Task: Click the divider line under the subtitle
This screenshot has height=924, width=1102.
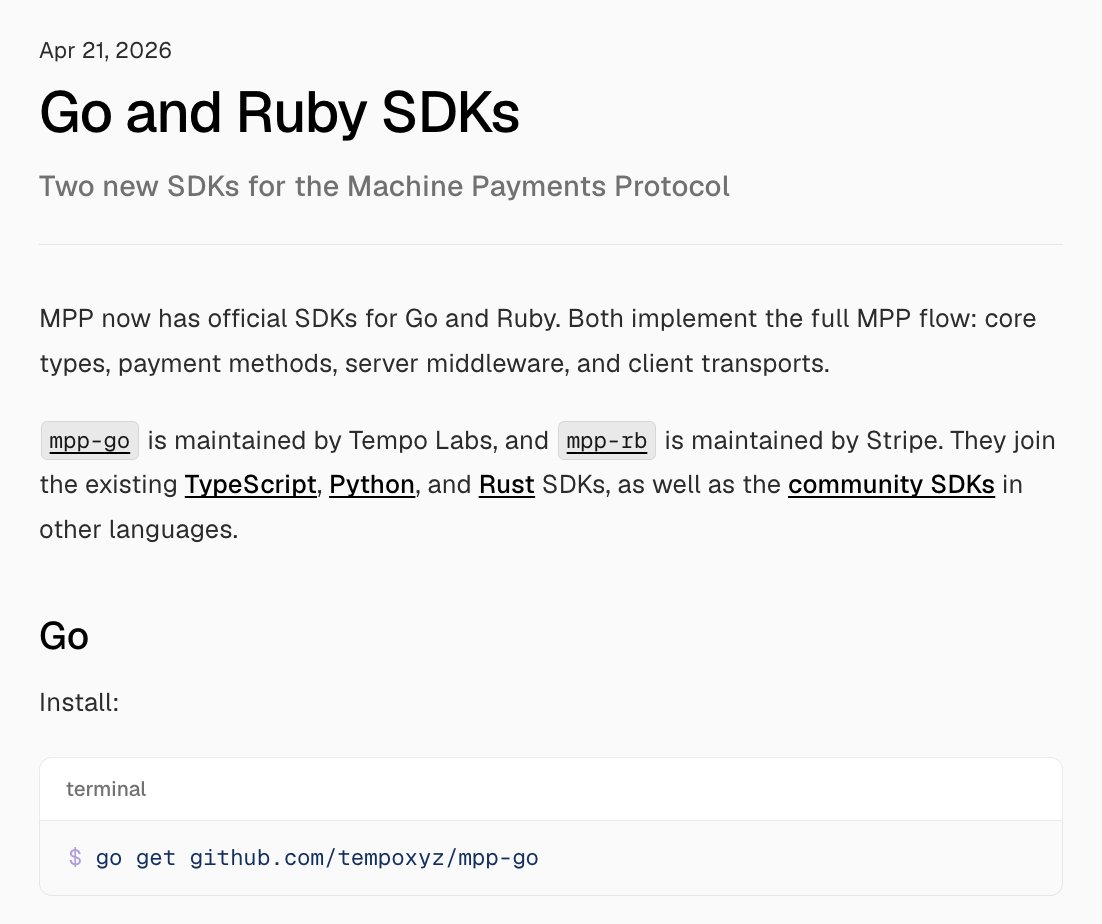Action: pos(551,245)
